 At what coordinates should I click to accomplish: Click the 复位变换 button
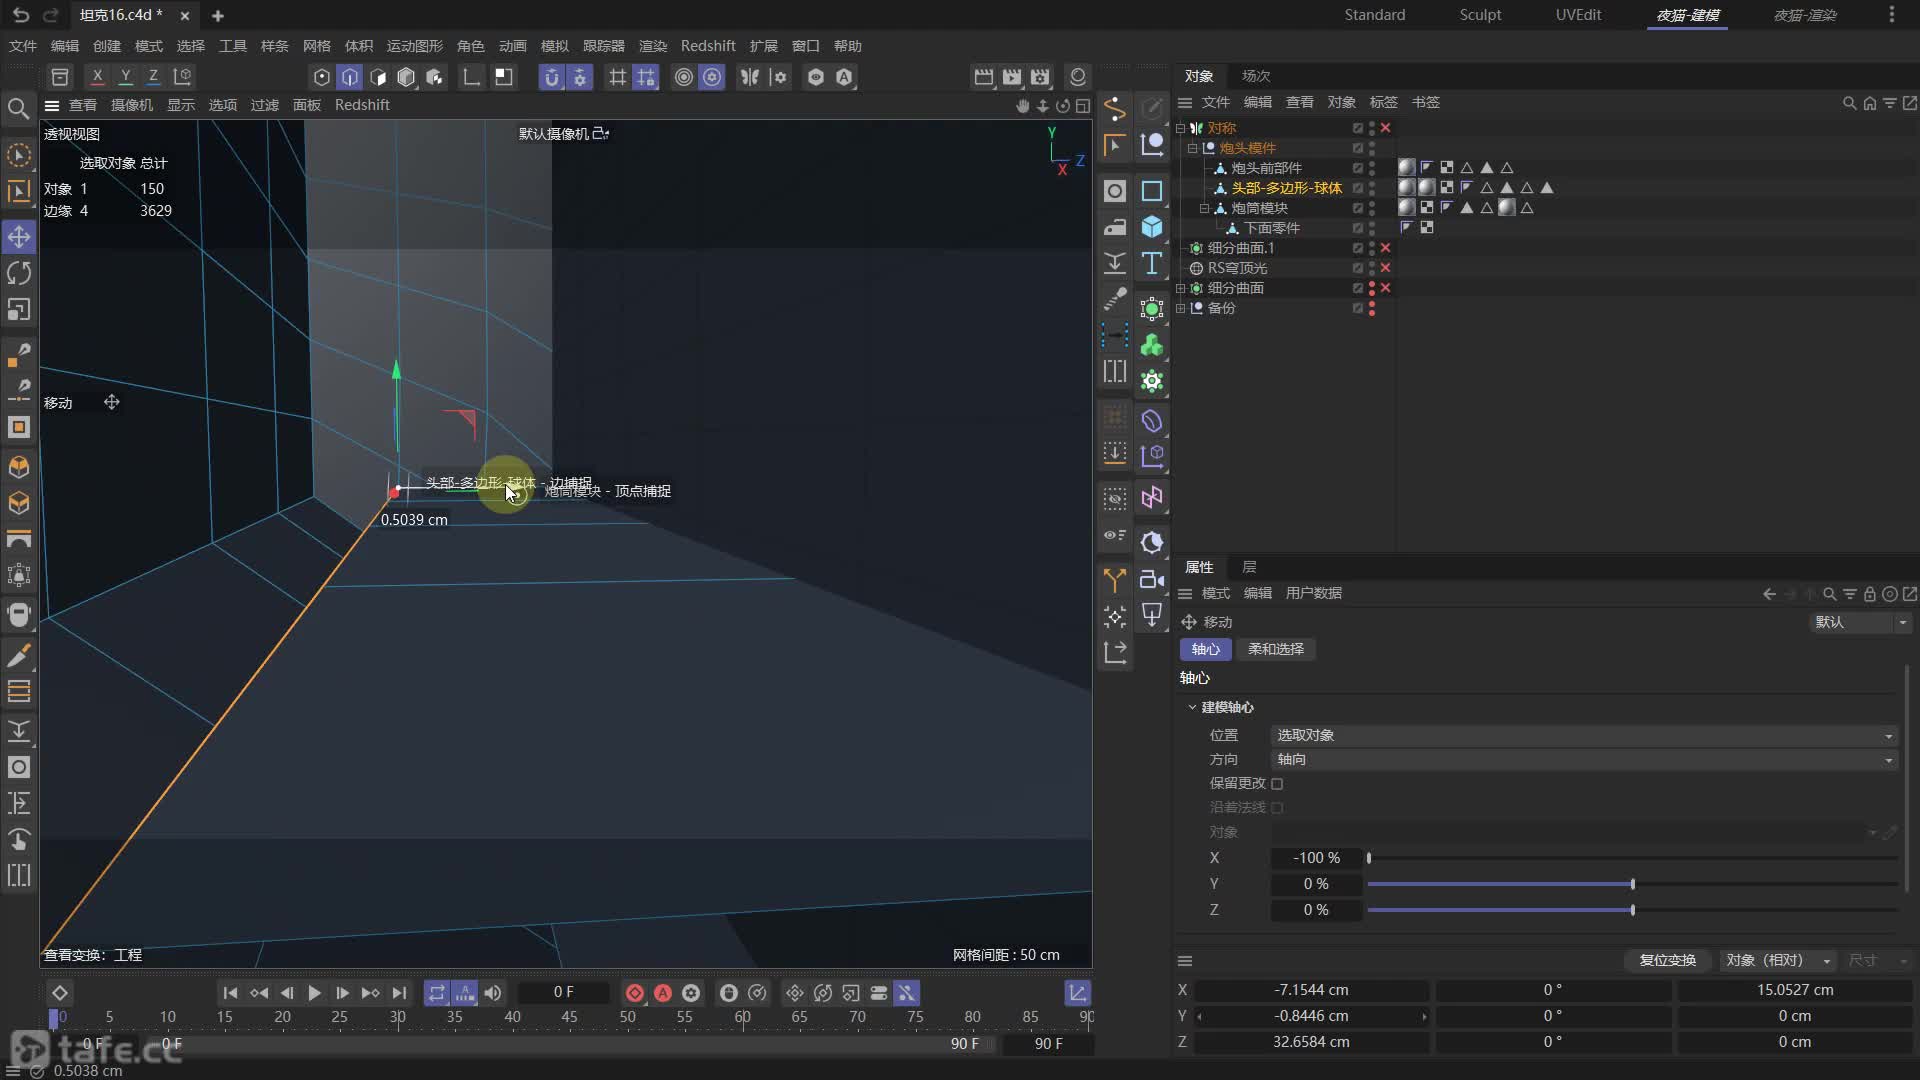[x=1667, y=960]
